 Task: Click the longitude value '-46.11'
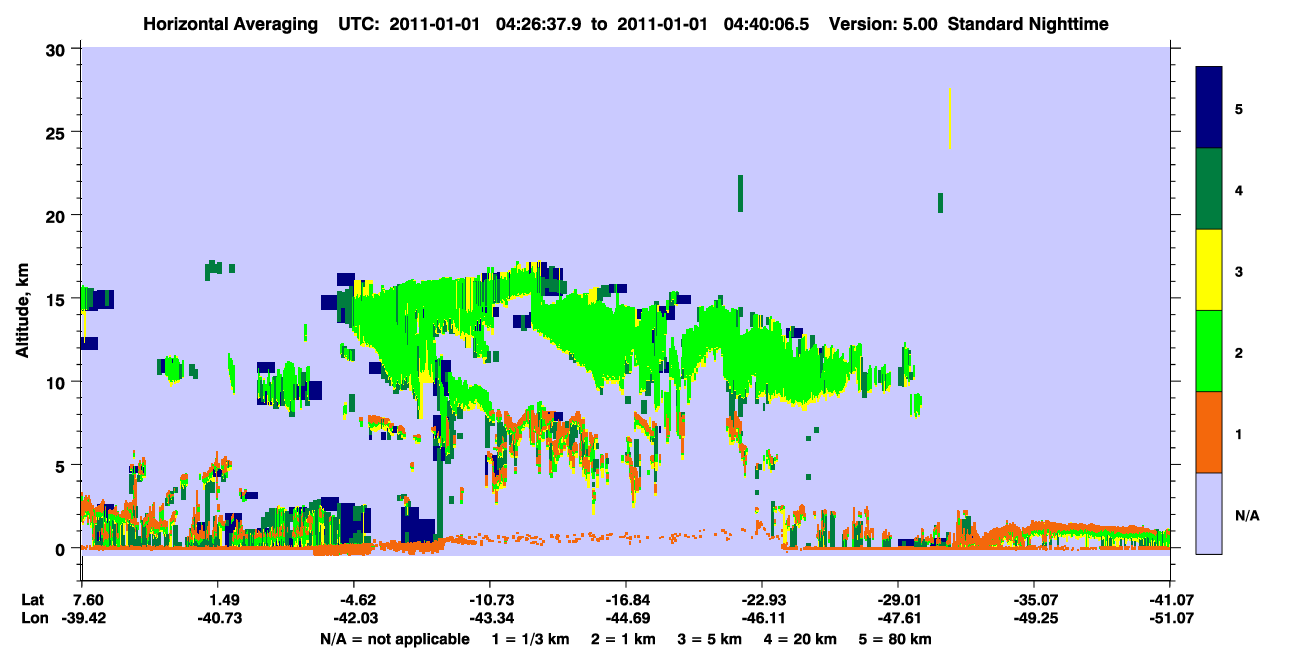762,618
